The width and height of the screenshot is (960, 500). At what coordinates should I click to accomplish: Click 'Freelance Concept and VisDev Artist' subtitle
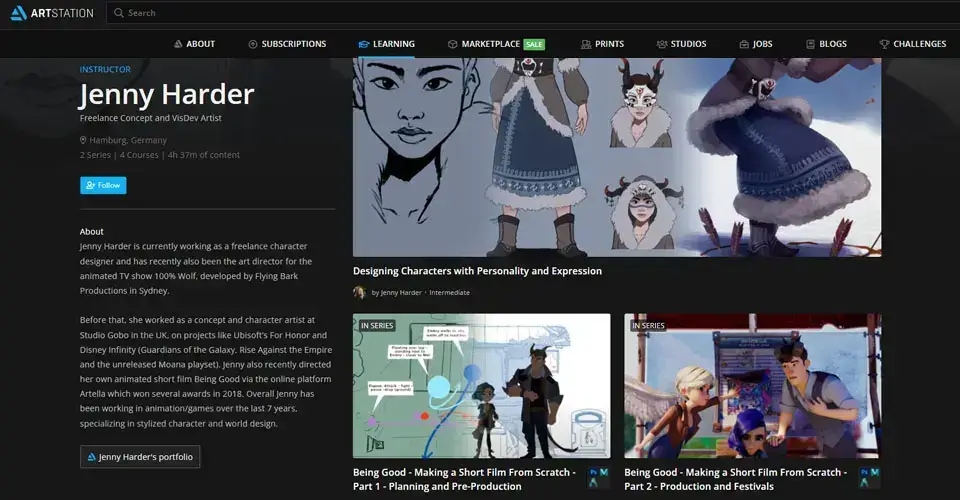pos(151,118)
